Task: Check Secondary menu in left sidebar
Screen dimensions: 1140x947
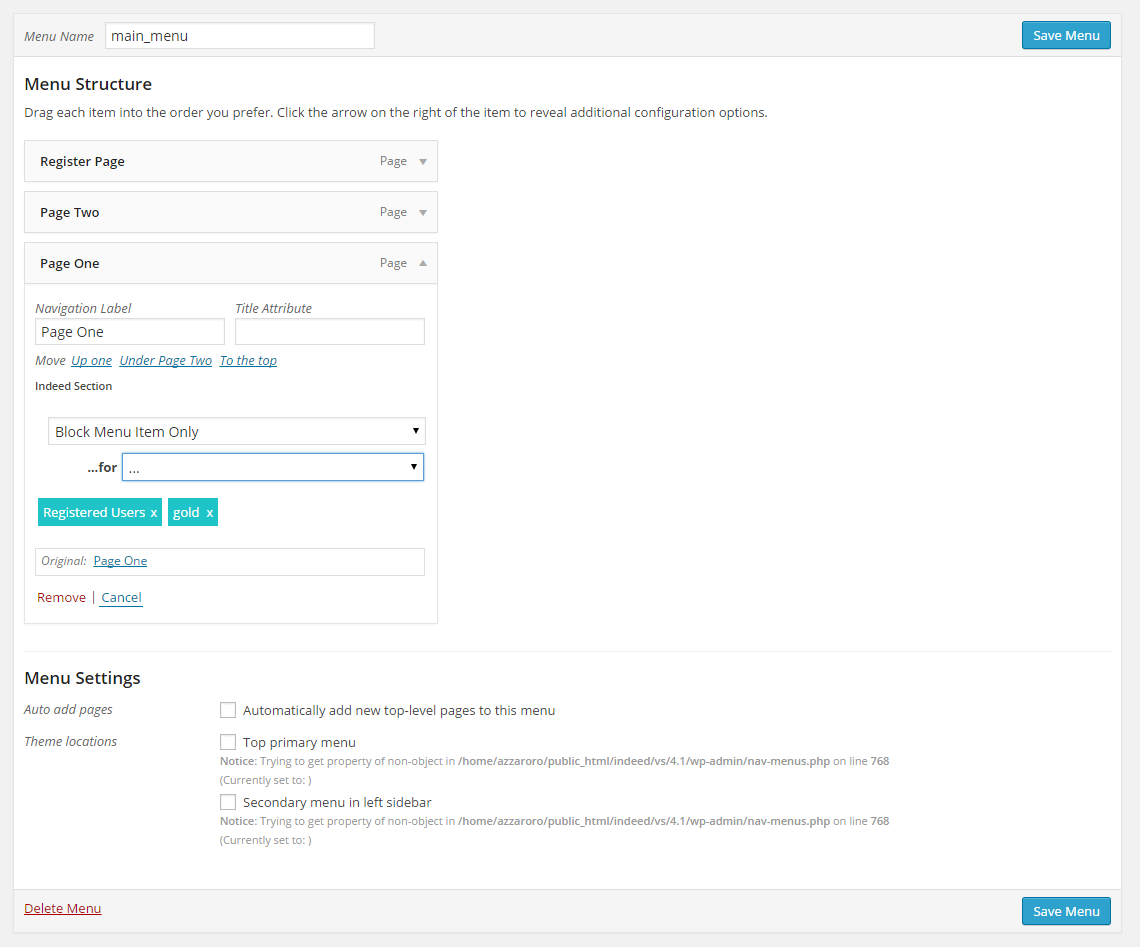Action: click(228, 802)
